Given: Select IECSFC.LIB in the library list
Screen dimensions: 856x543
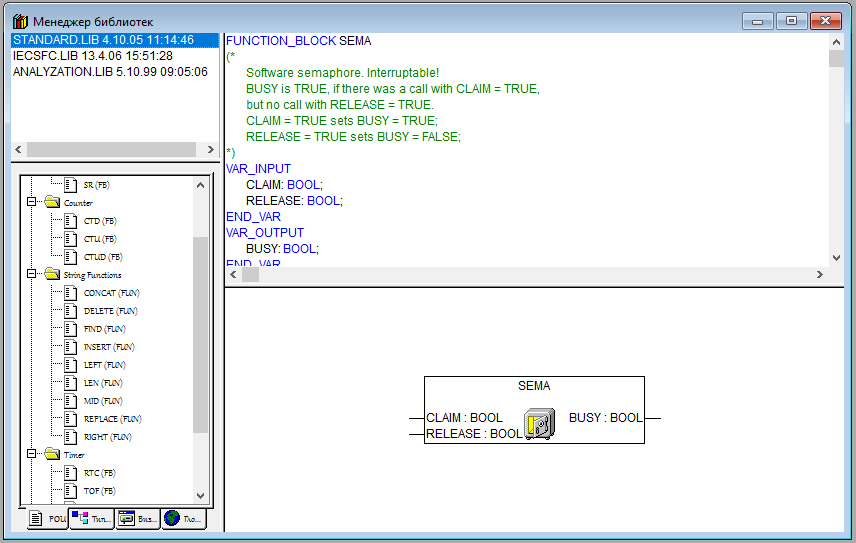Looking at the screenshot, I should [x=92, y=56].
